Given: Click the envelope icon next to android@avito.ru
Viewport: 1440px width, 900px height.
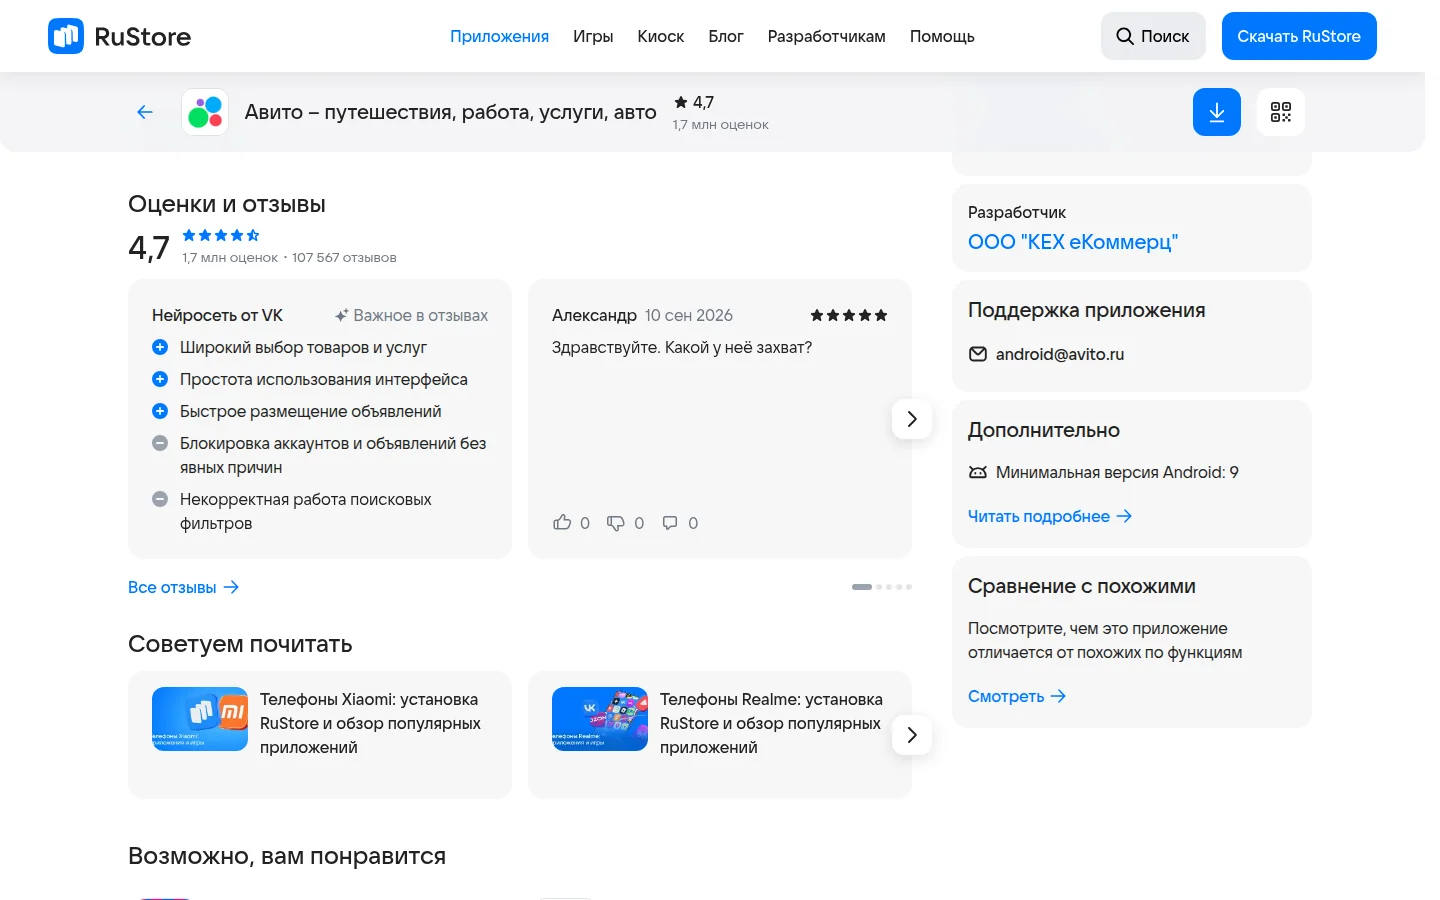Looking at the screenshot, I should click(x=978, y=354).
